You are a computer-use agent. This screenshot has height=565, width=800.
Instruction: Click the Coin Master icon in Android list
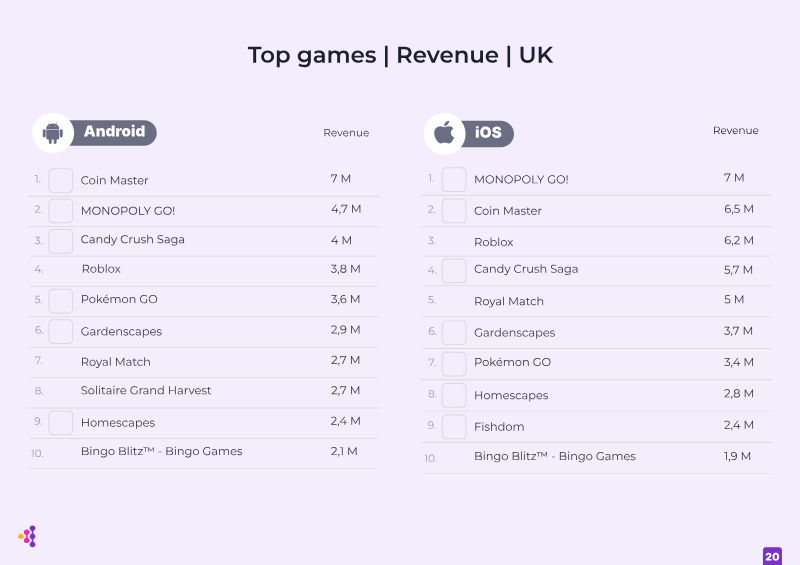pyautogui.click(x=61, y=181)
